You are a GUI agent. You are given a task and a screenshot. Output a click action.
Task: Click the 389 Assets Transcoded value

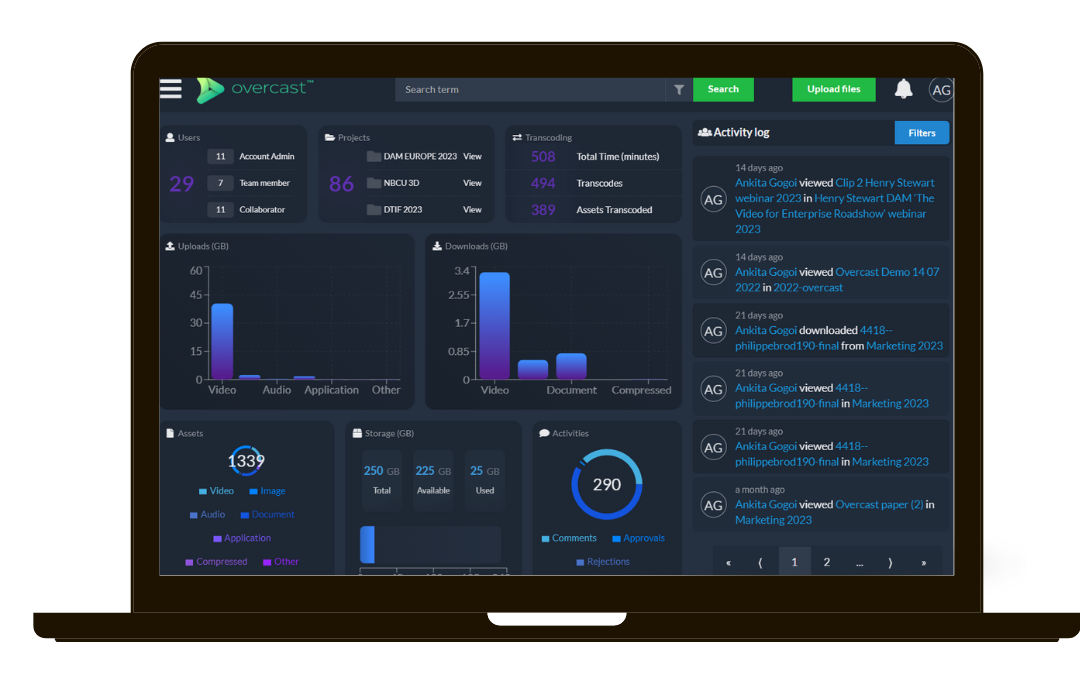click(543, 210)
